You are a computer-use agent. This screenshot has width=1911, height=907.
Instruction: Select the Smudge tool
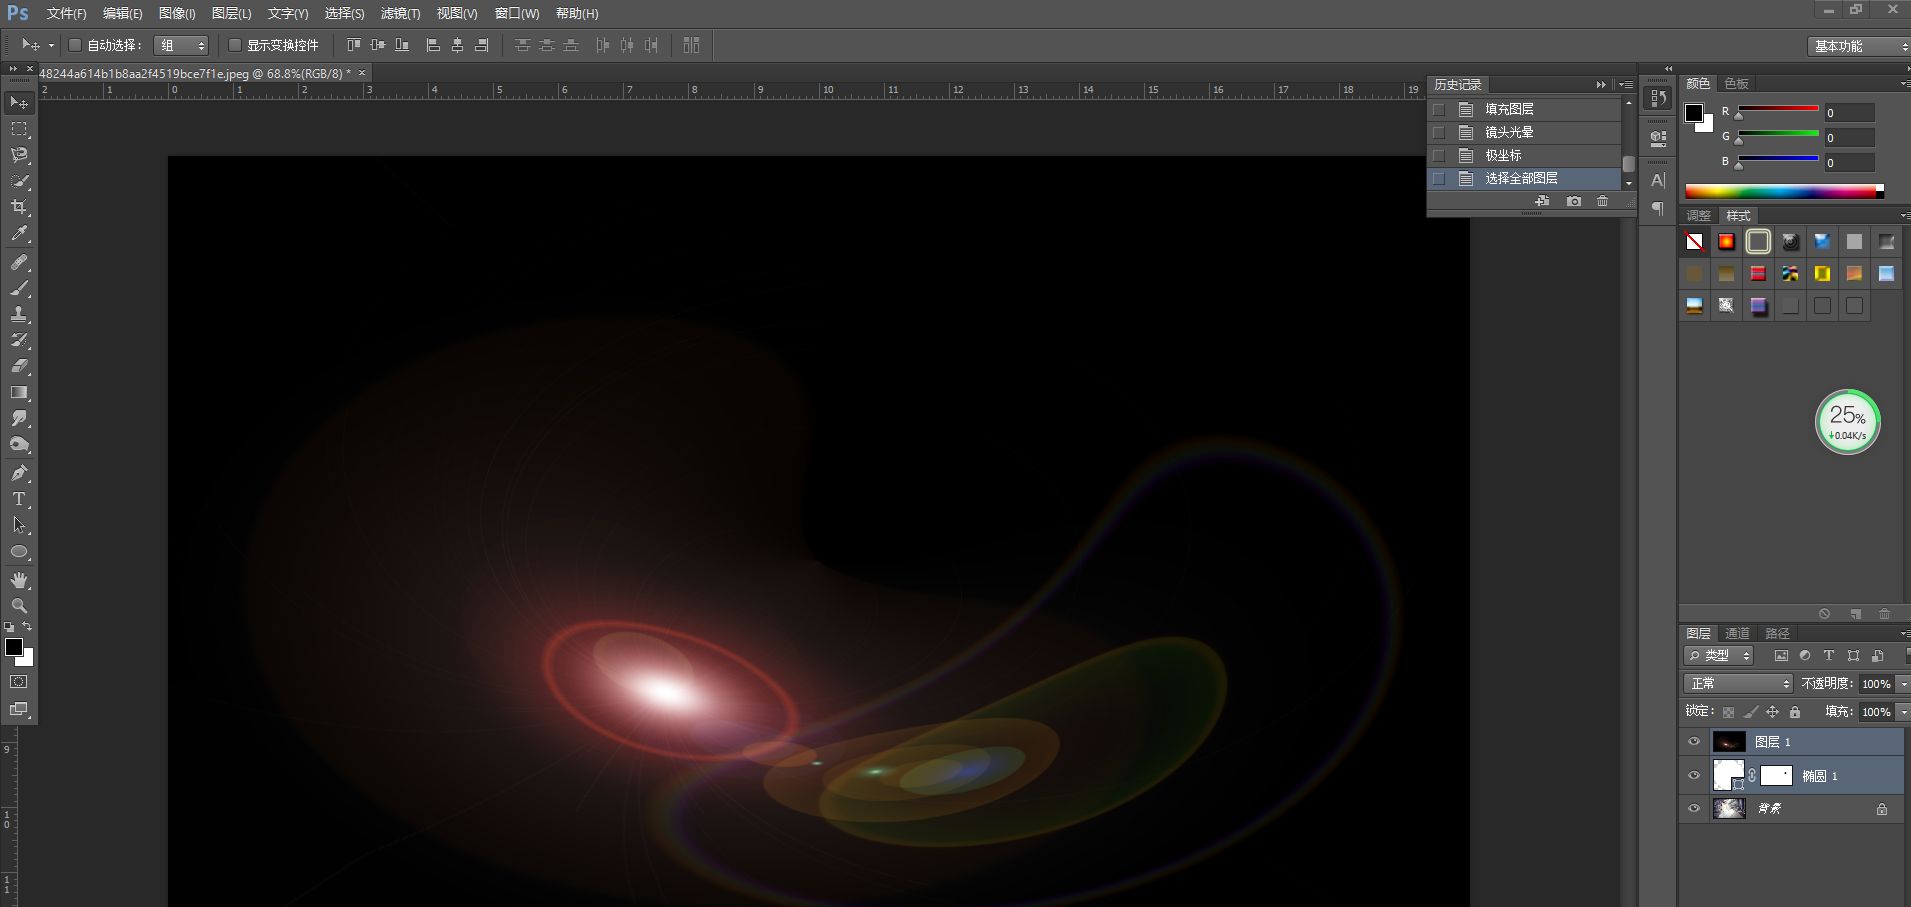click(19, 418)
